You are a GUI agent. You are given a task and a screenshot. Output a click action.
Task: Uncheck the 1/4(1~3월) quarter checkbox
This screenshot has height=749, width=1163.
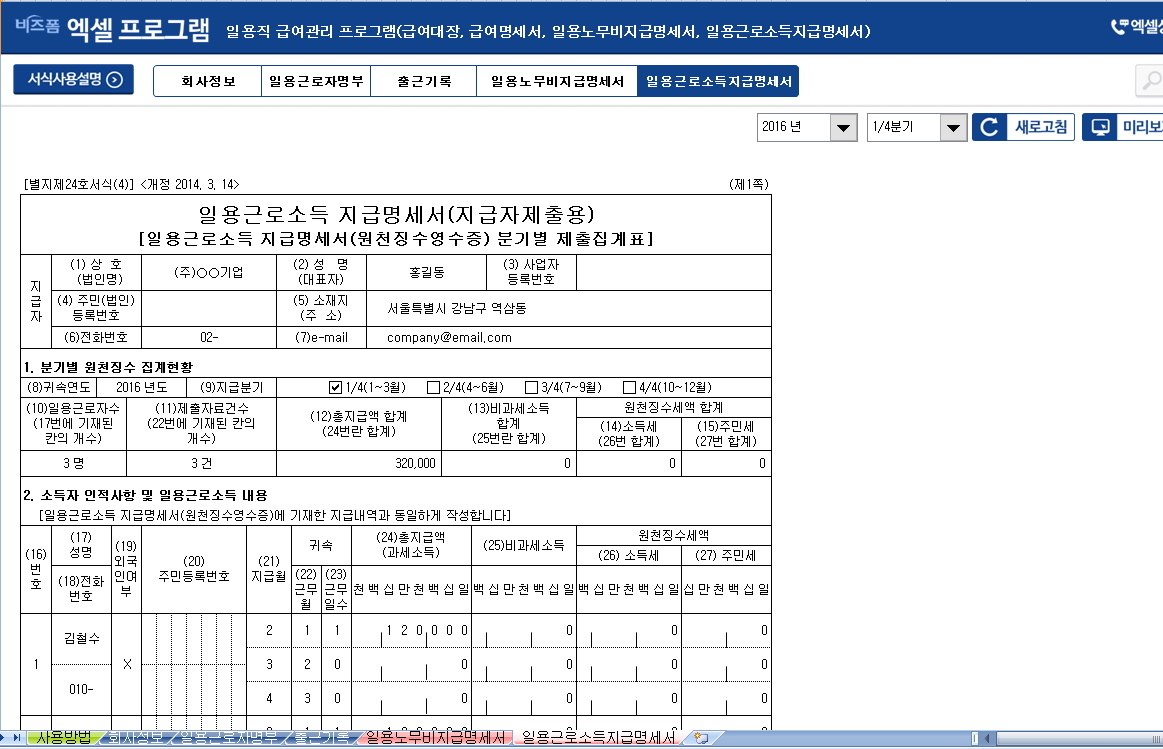point(335,388)
